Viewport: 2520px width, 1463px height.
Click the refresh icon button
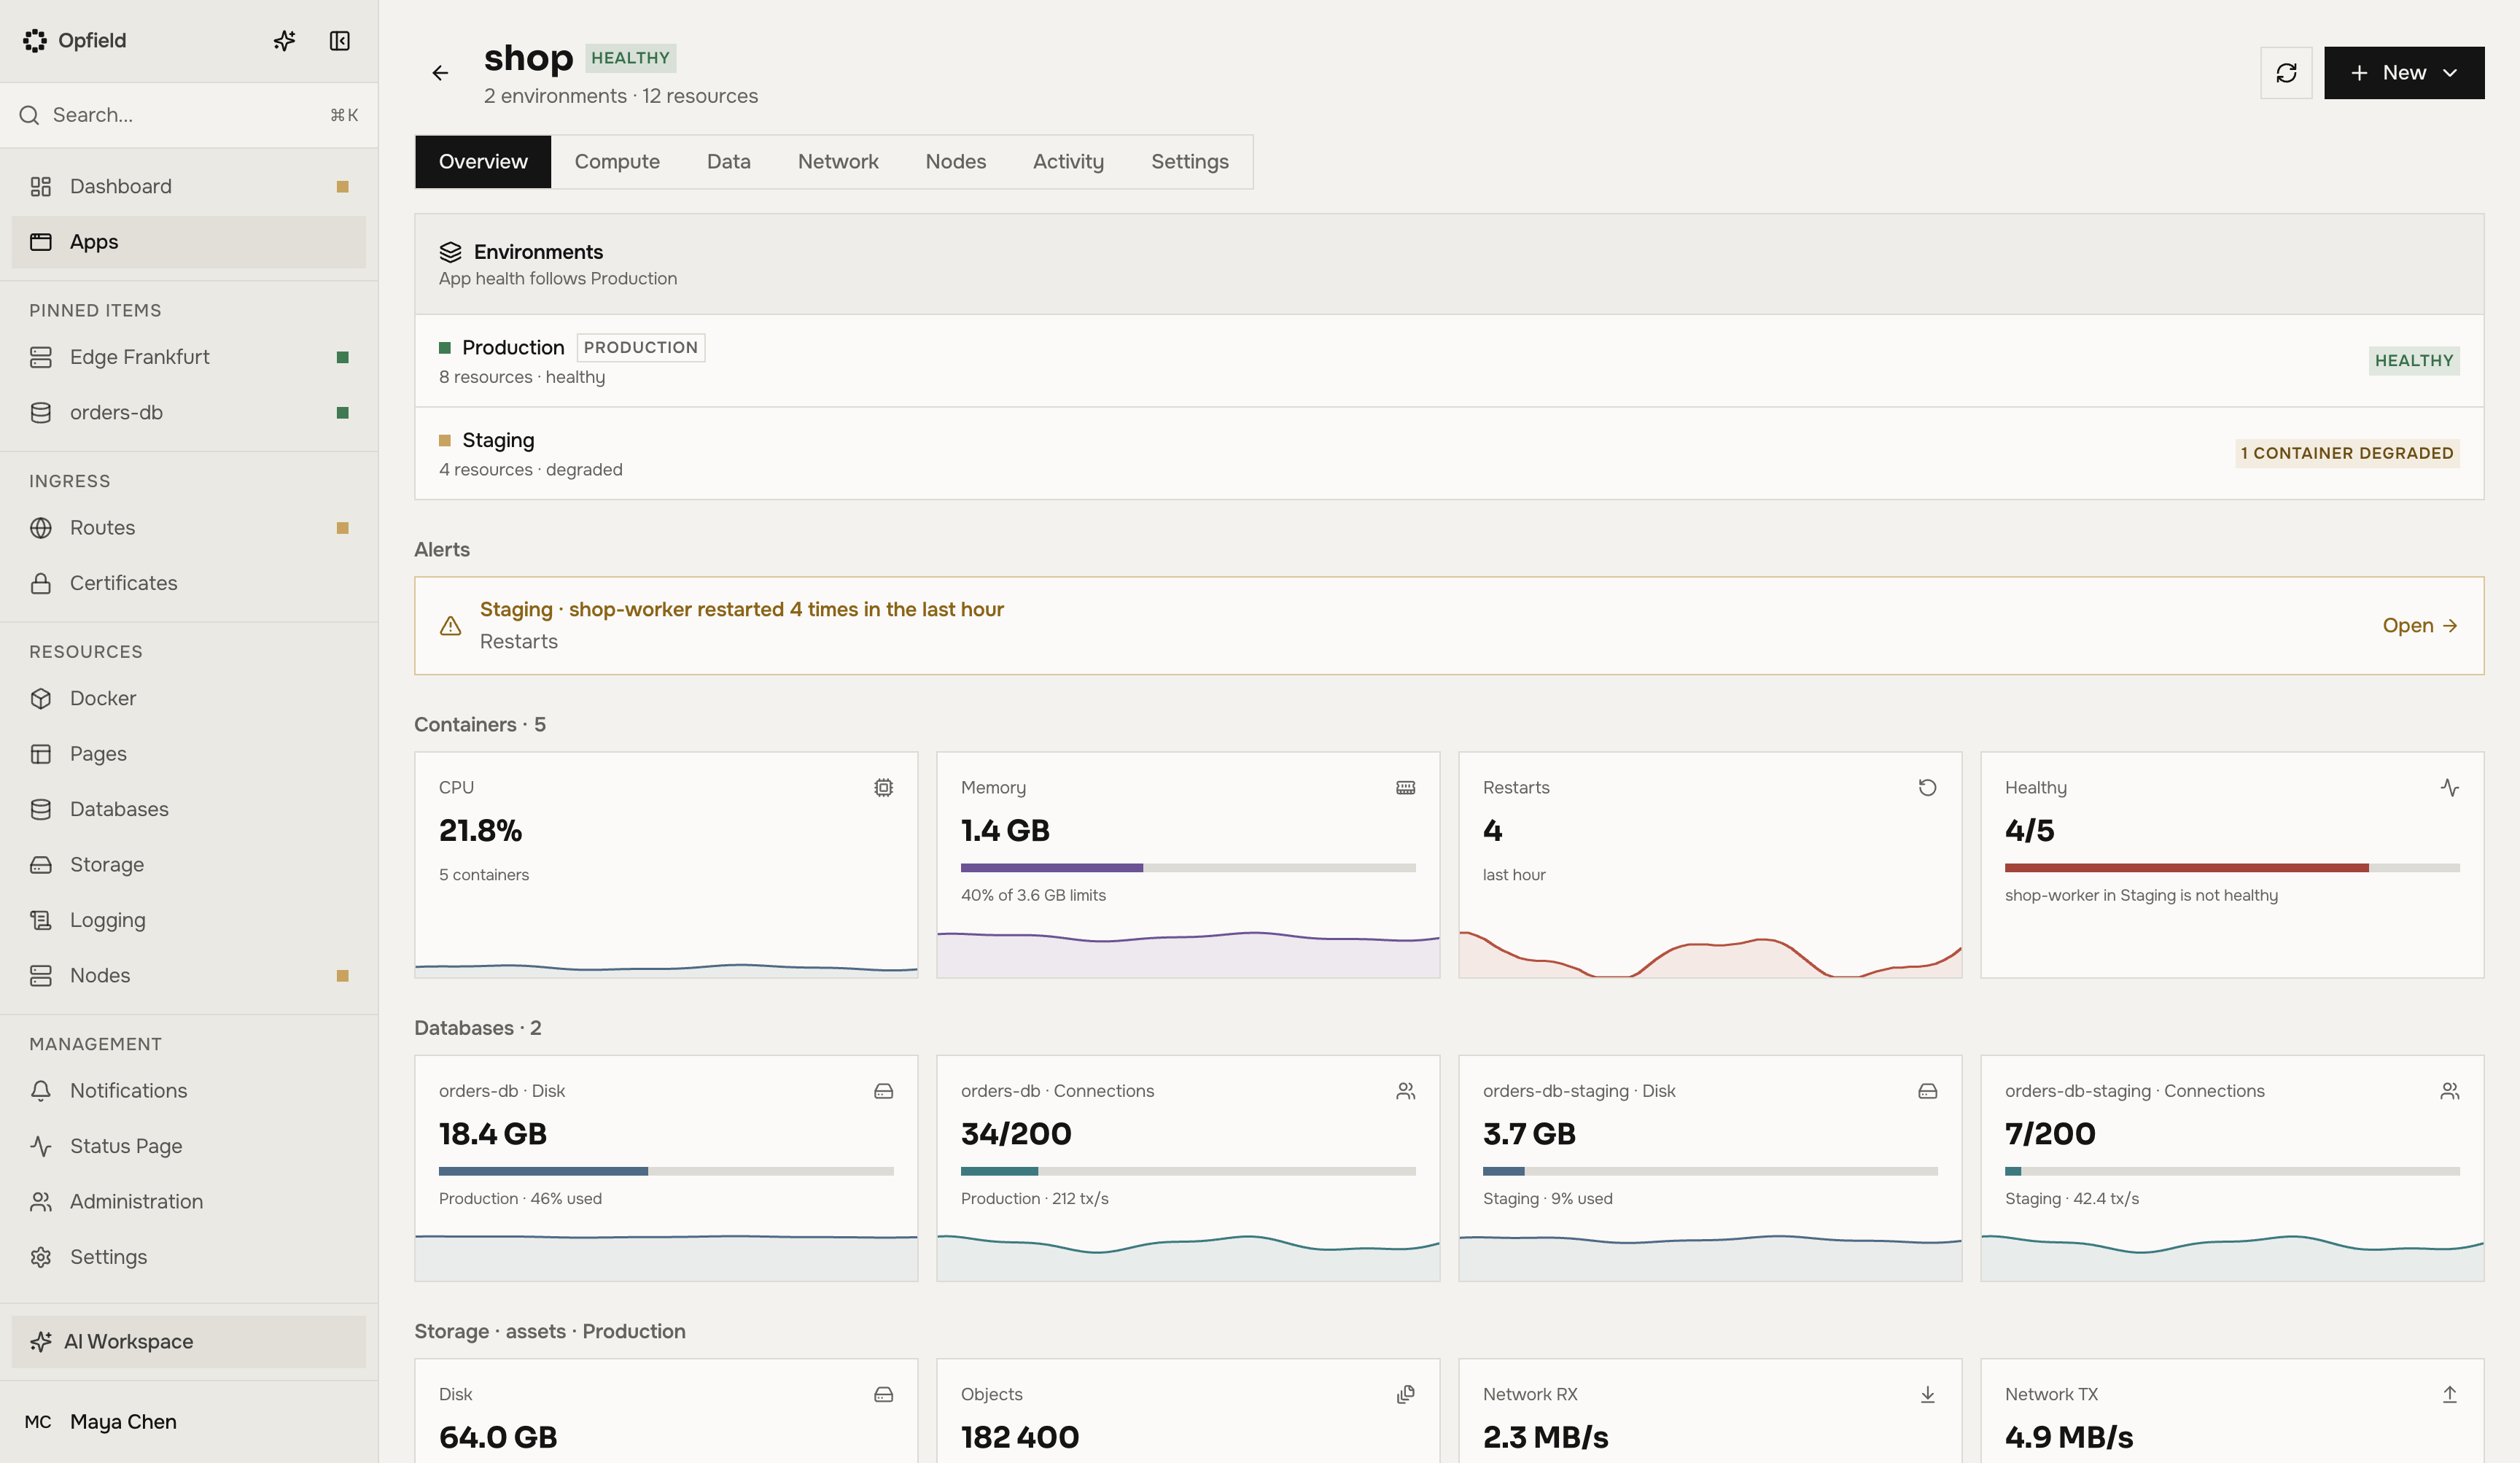[x=2286, y=73]
